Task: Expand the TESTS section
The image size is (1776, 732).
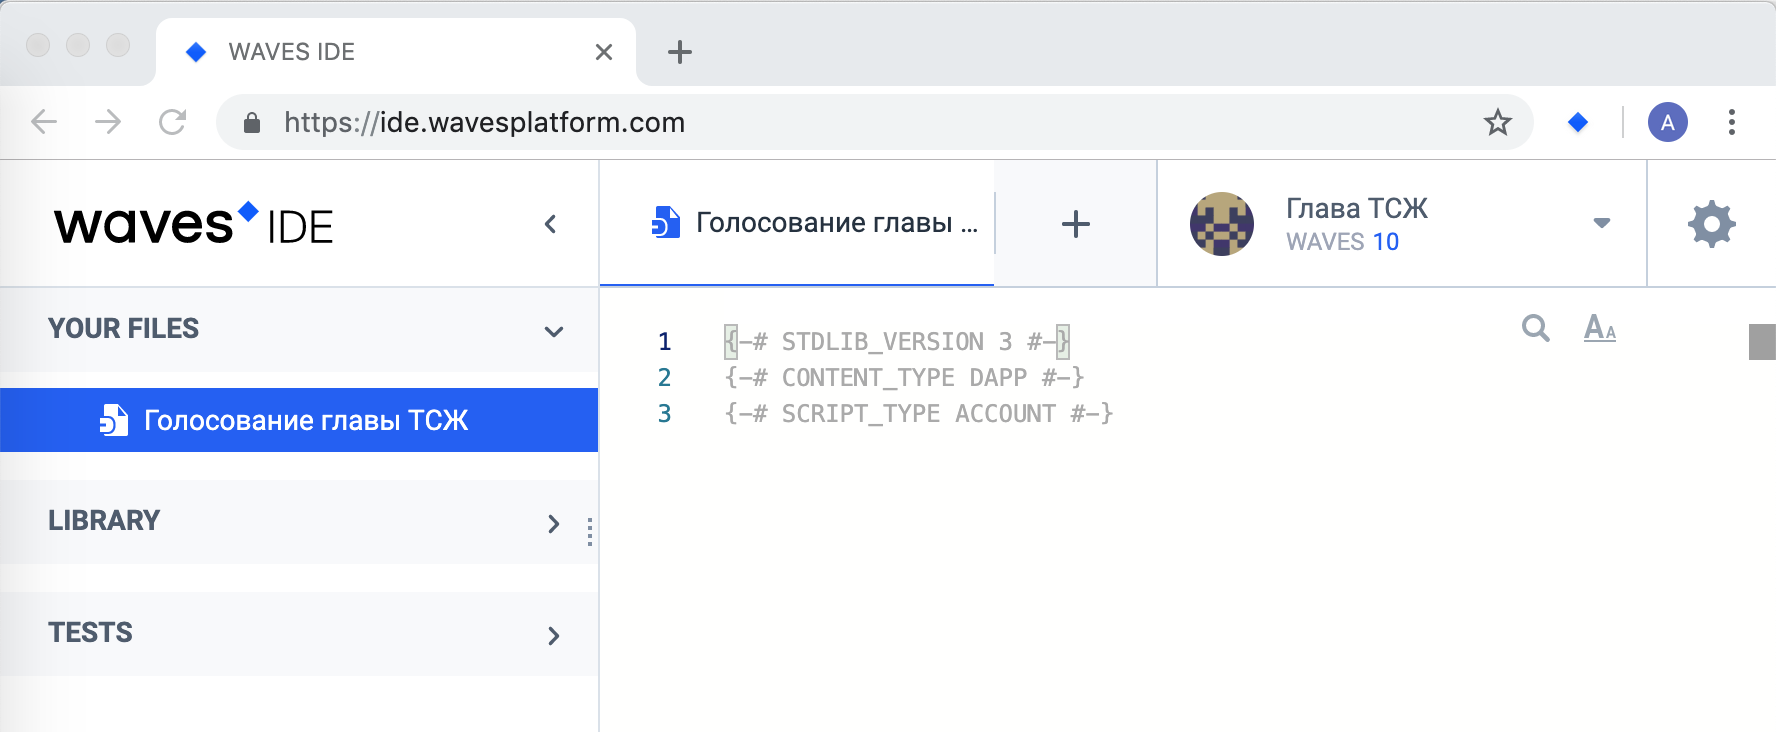Action: click(553, 635)
